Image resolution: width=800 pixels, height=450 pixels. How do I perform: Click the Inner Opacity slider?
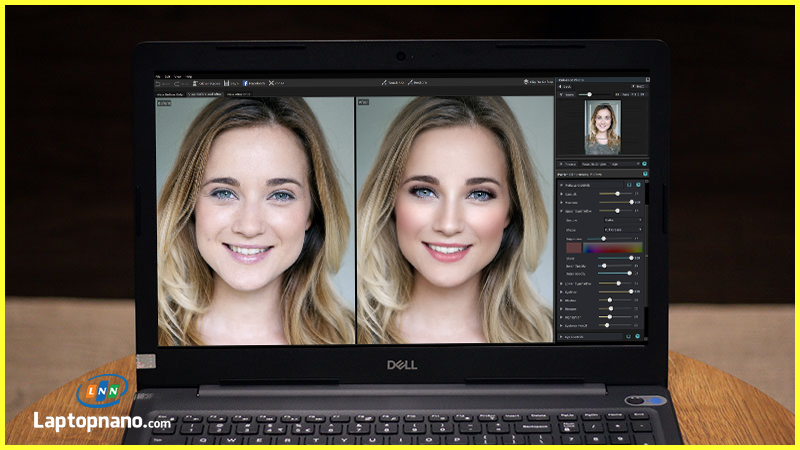click(616, 266)
